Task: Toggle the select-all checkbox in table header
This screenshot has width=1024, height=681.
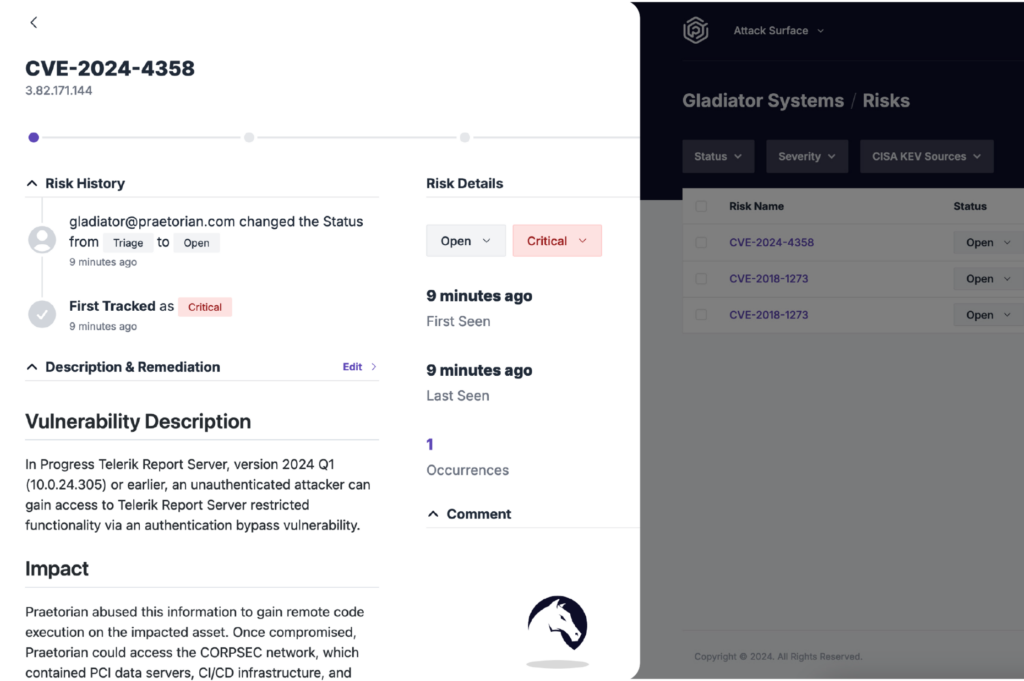Action: (x=701, y=206)
